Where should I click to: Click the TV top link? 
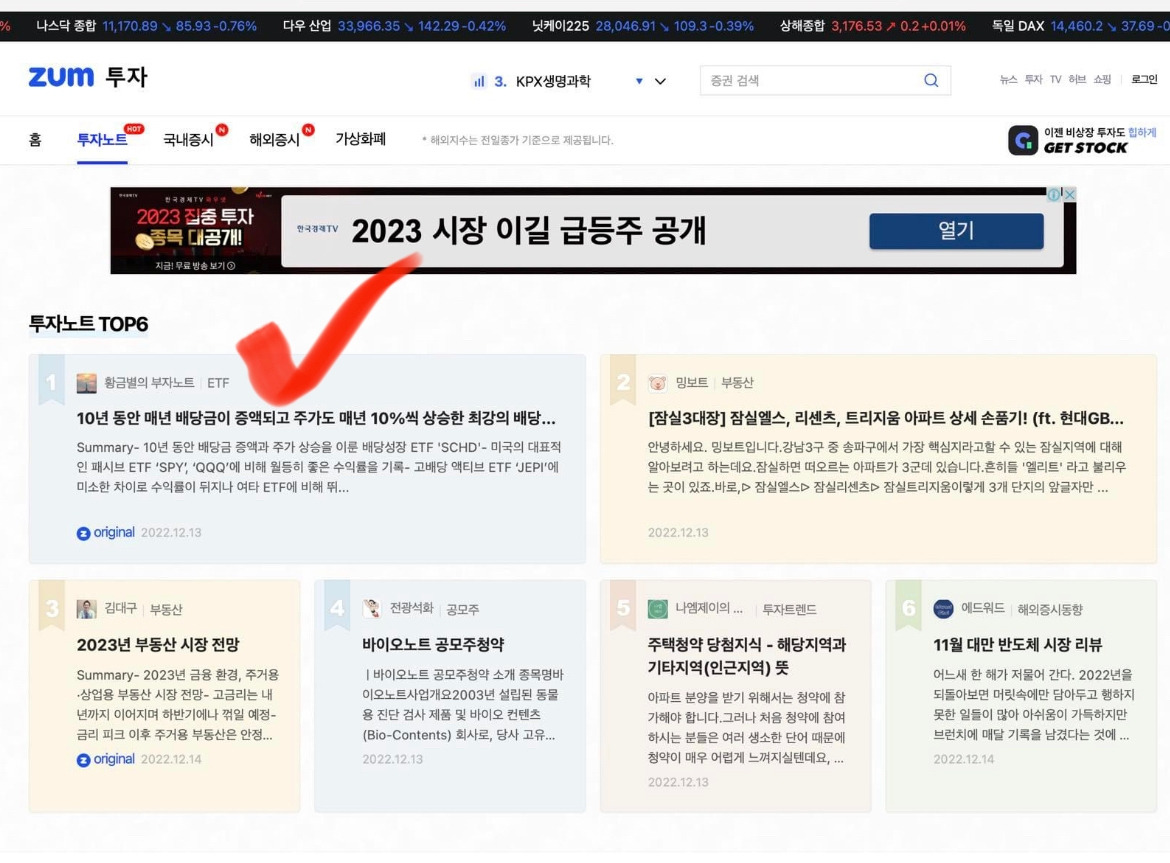click(1055, 79)
